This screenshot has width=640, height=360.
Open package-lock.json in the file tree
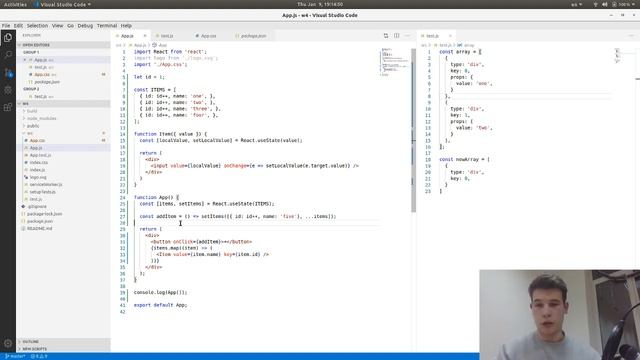tap(63, 214)
